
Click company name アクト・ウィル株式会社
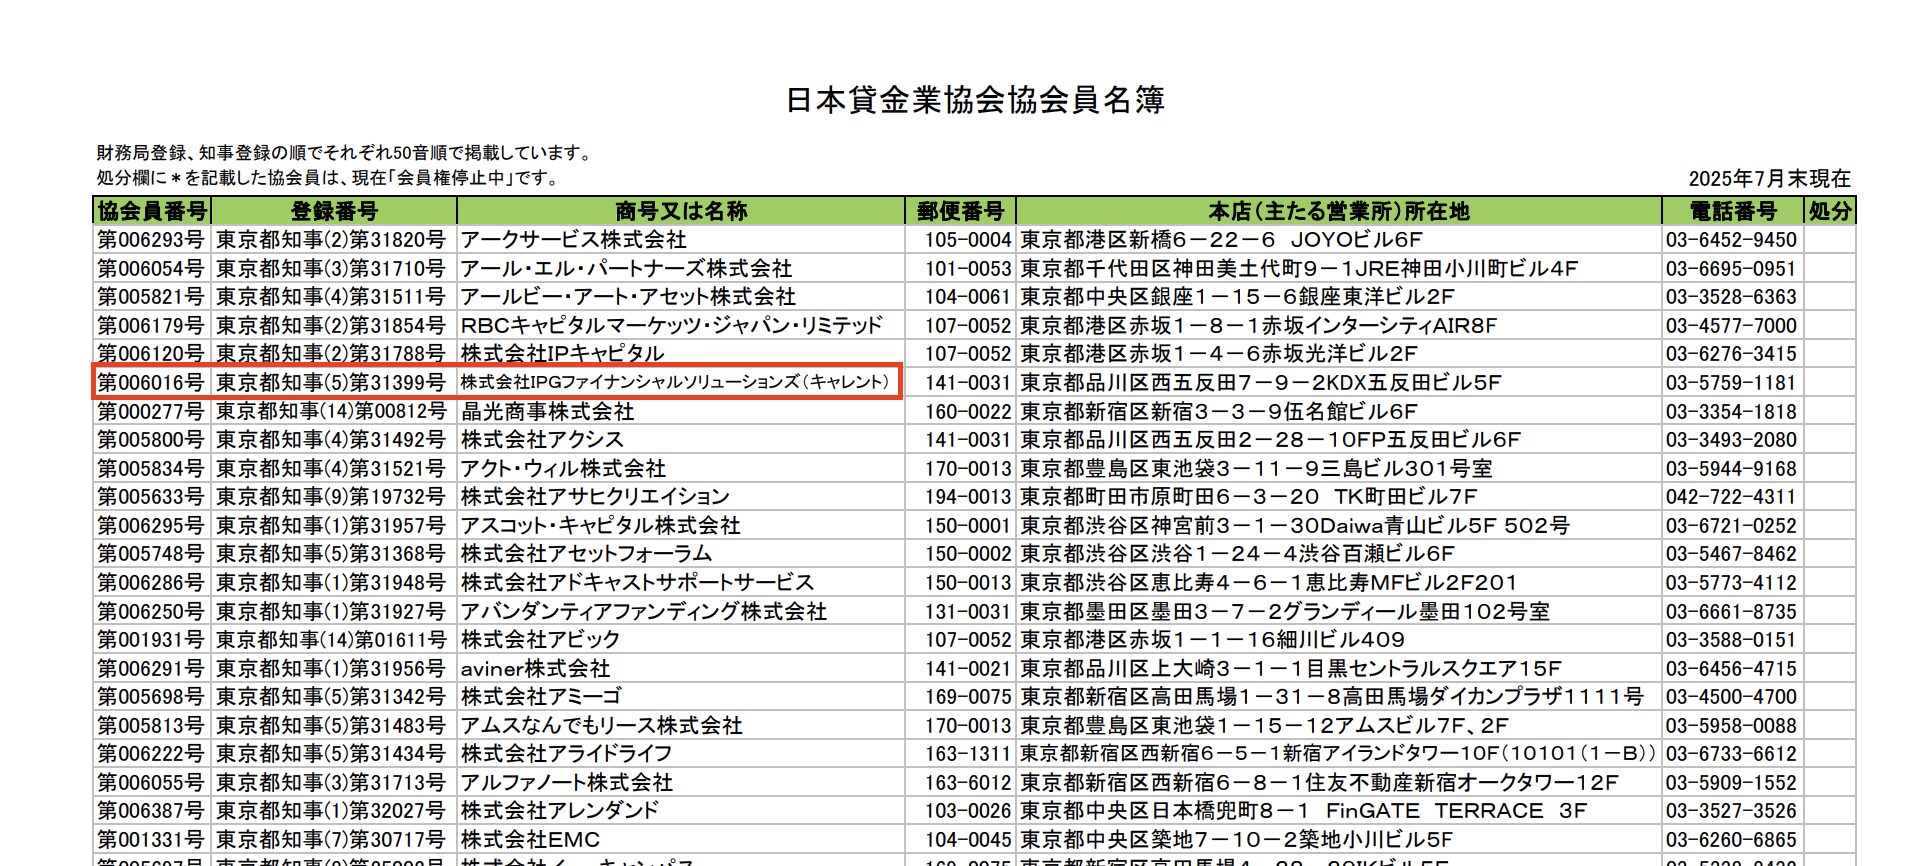click(563, 469)
